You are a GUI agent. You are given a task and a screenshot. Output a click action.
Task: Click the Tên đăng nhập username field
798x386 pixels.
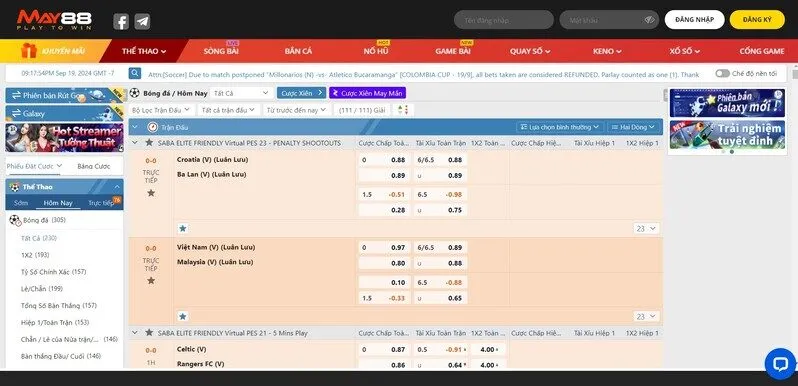click(503, 20)
